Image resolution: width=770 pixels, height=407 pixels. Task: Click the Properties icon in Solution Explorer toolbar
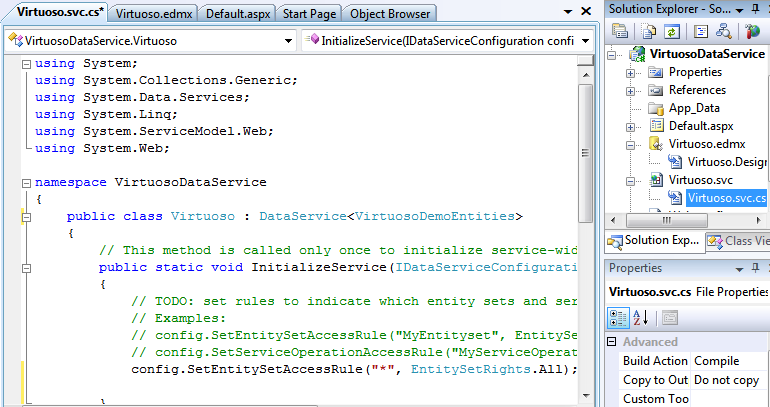coord(621,31)
